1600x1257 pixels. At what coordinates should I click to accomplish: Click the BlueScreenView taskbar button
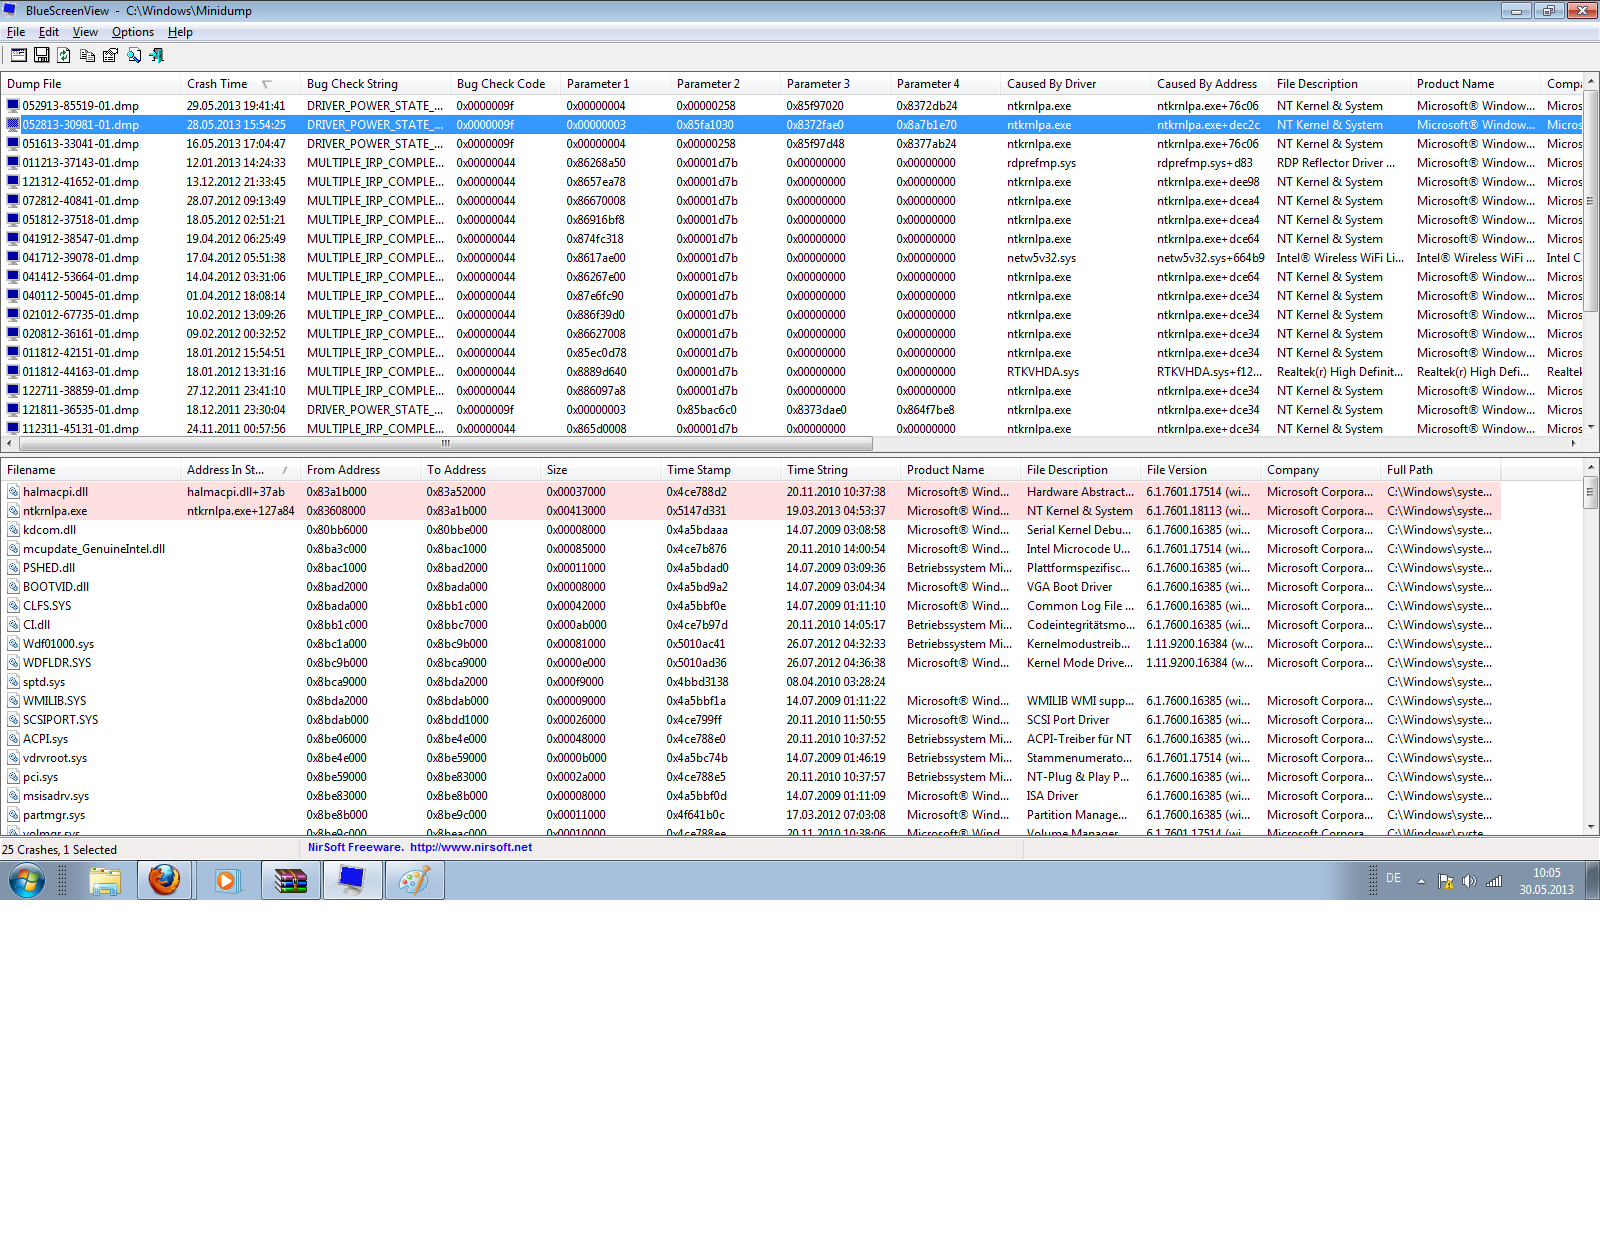pyautogui.click(x=352, y=881)
